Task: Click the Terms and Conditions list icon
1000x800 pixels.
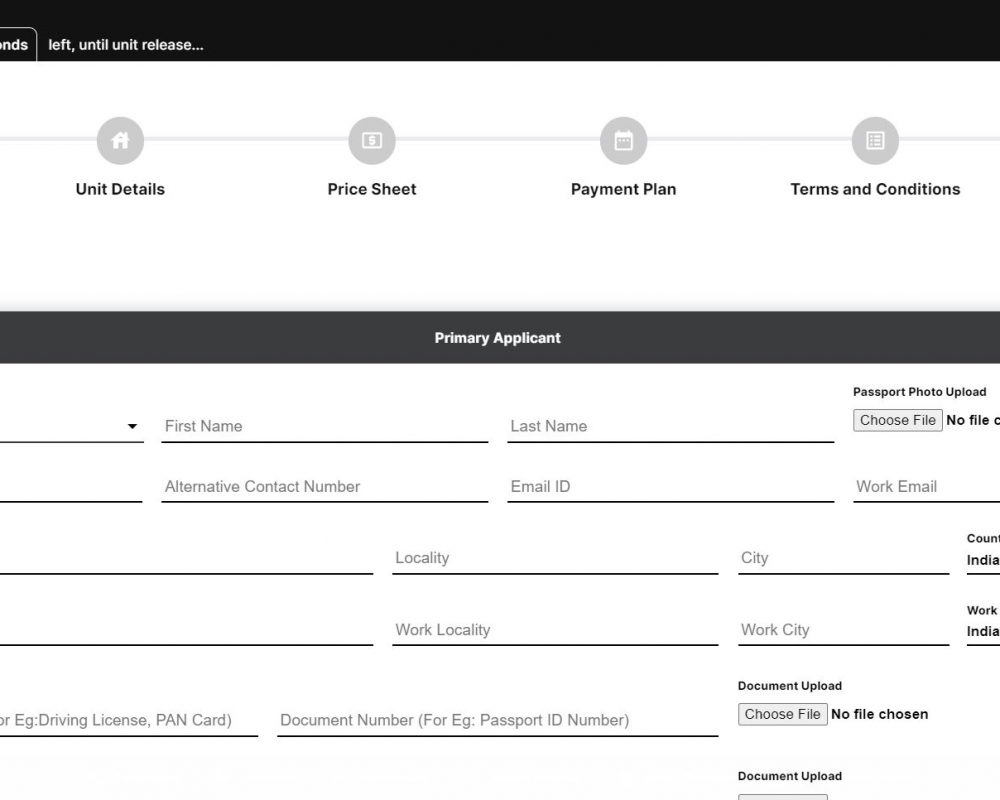Action: 875,140
